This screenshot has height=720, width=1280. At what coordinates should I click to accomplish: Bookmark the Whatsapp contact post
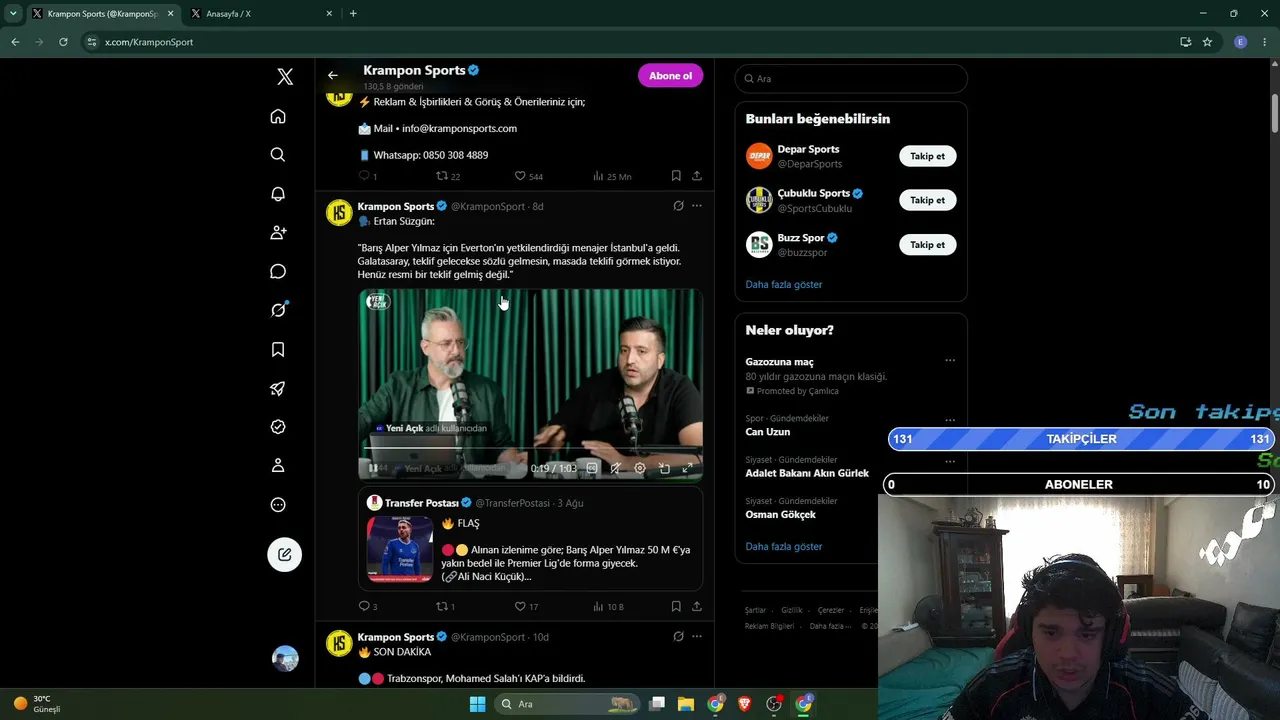pyautogui.click(x=676, y=176)
